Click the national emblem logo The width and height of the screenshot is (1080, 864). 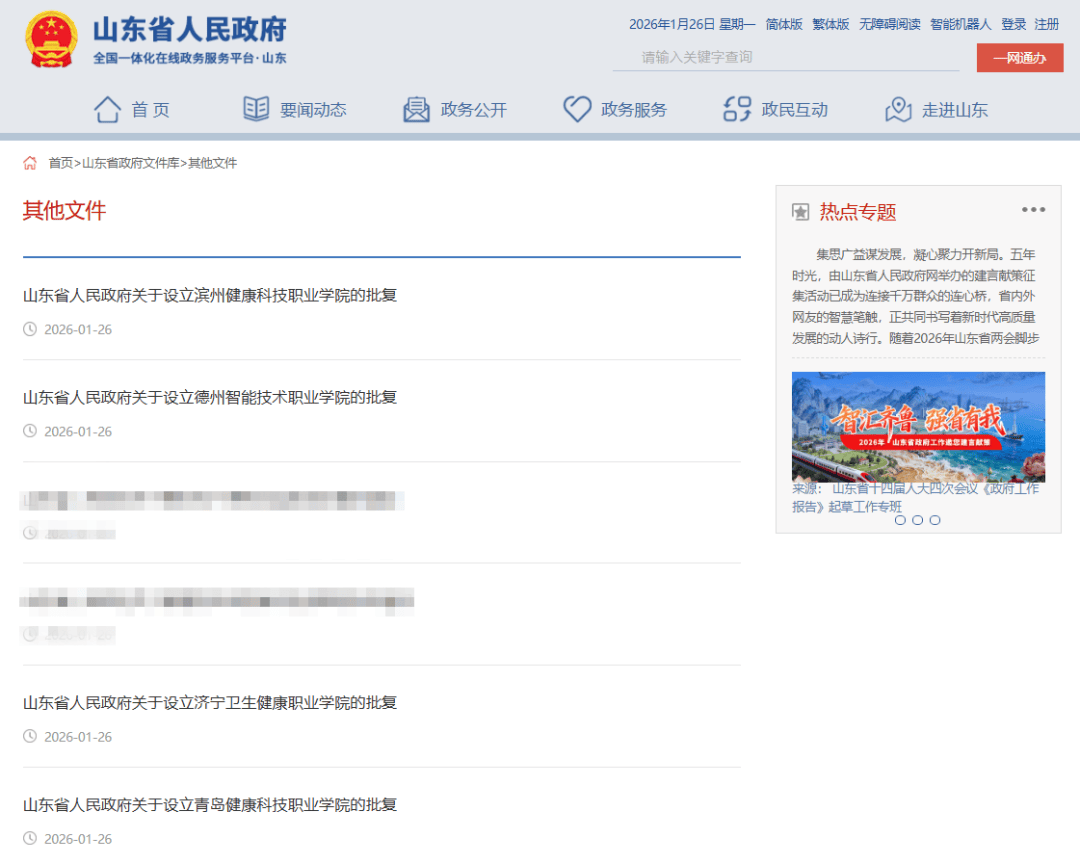[51, 40]
